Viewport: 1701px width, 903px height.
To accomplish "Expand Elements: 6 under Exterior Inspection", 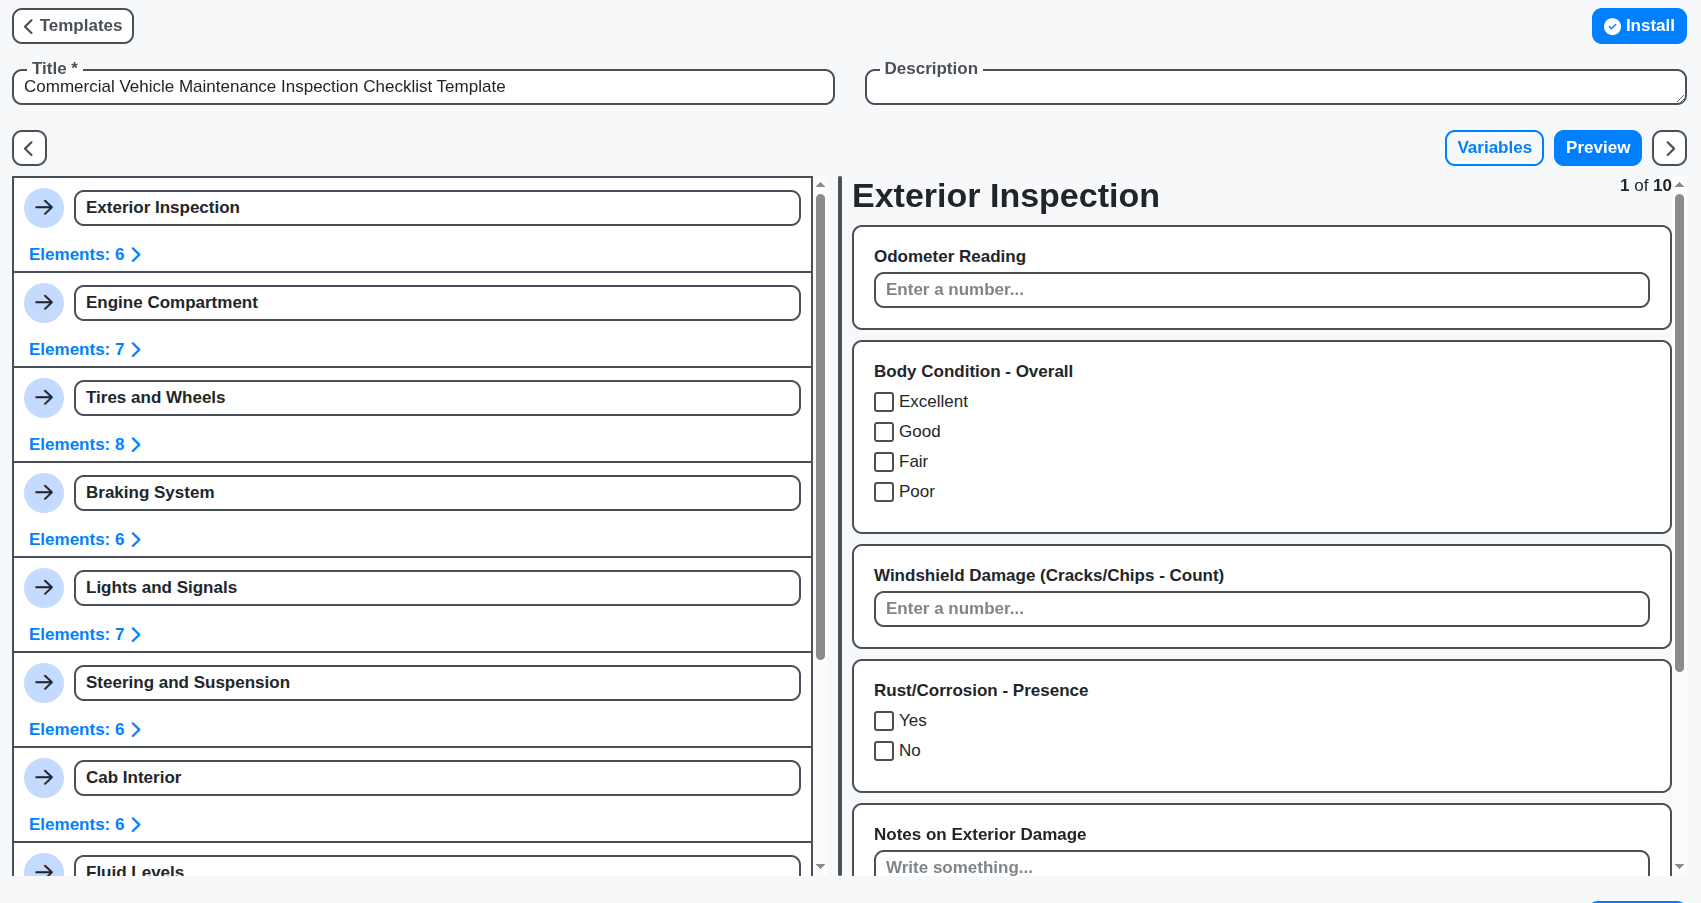I will point(85,255).
